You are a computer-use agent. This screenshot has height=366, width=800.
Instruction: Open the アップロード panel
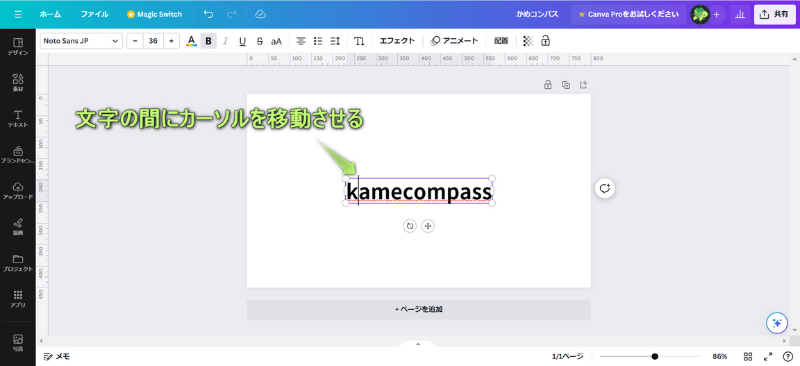pyautogui.click(x=18, y=190)
